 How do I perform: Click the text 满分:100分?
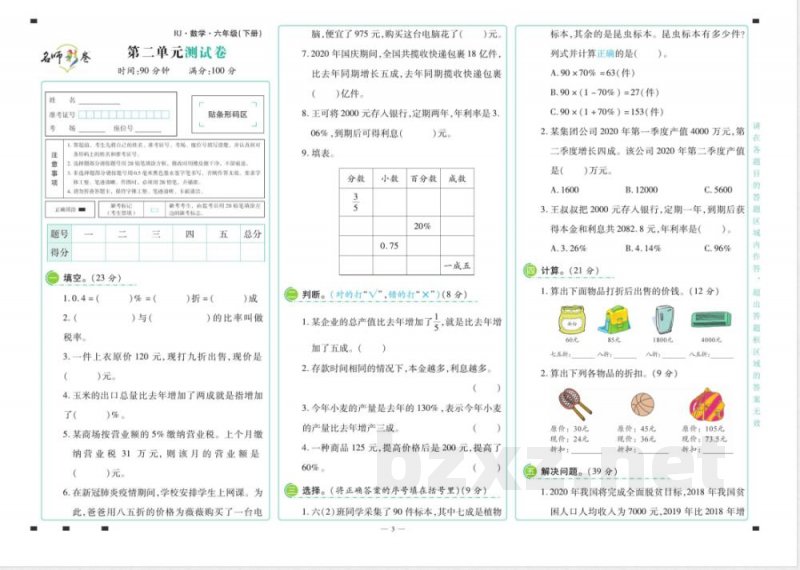pyautogui.click(x=212, y=70)
